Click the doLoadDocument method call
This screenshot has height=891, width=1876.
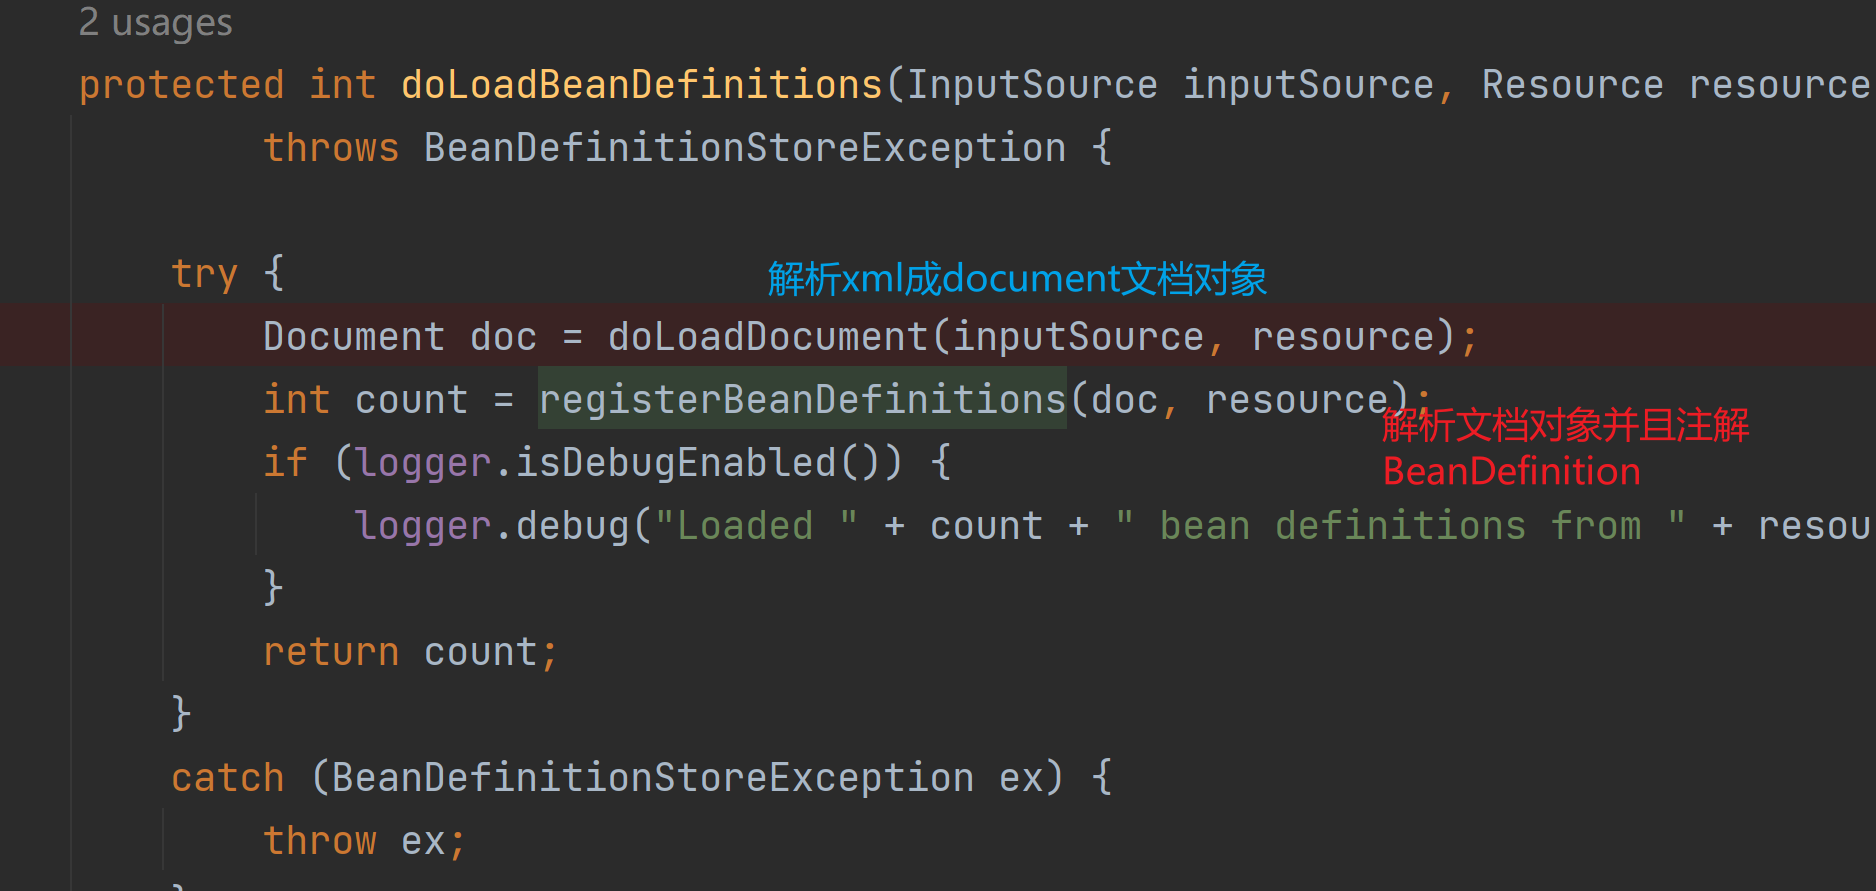[769, 337]
